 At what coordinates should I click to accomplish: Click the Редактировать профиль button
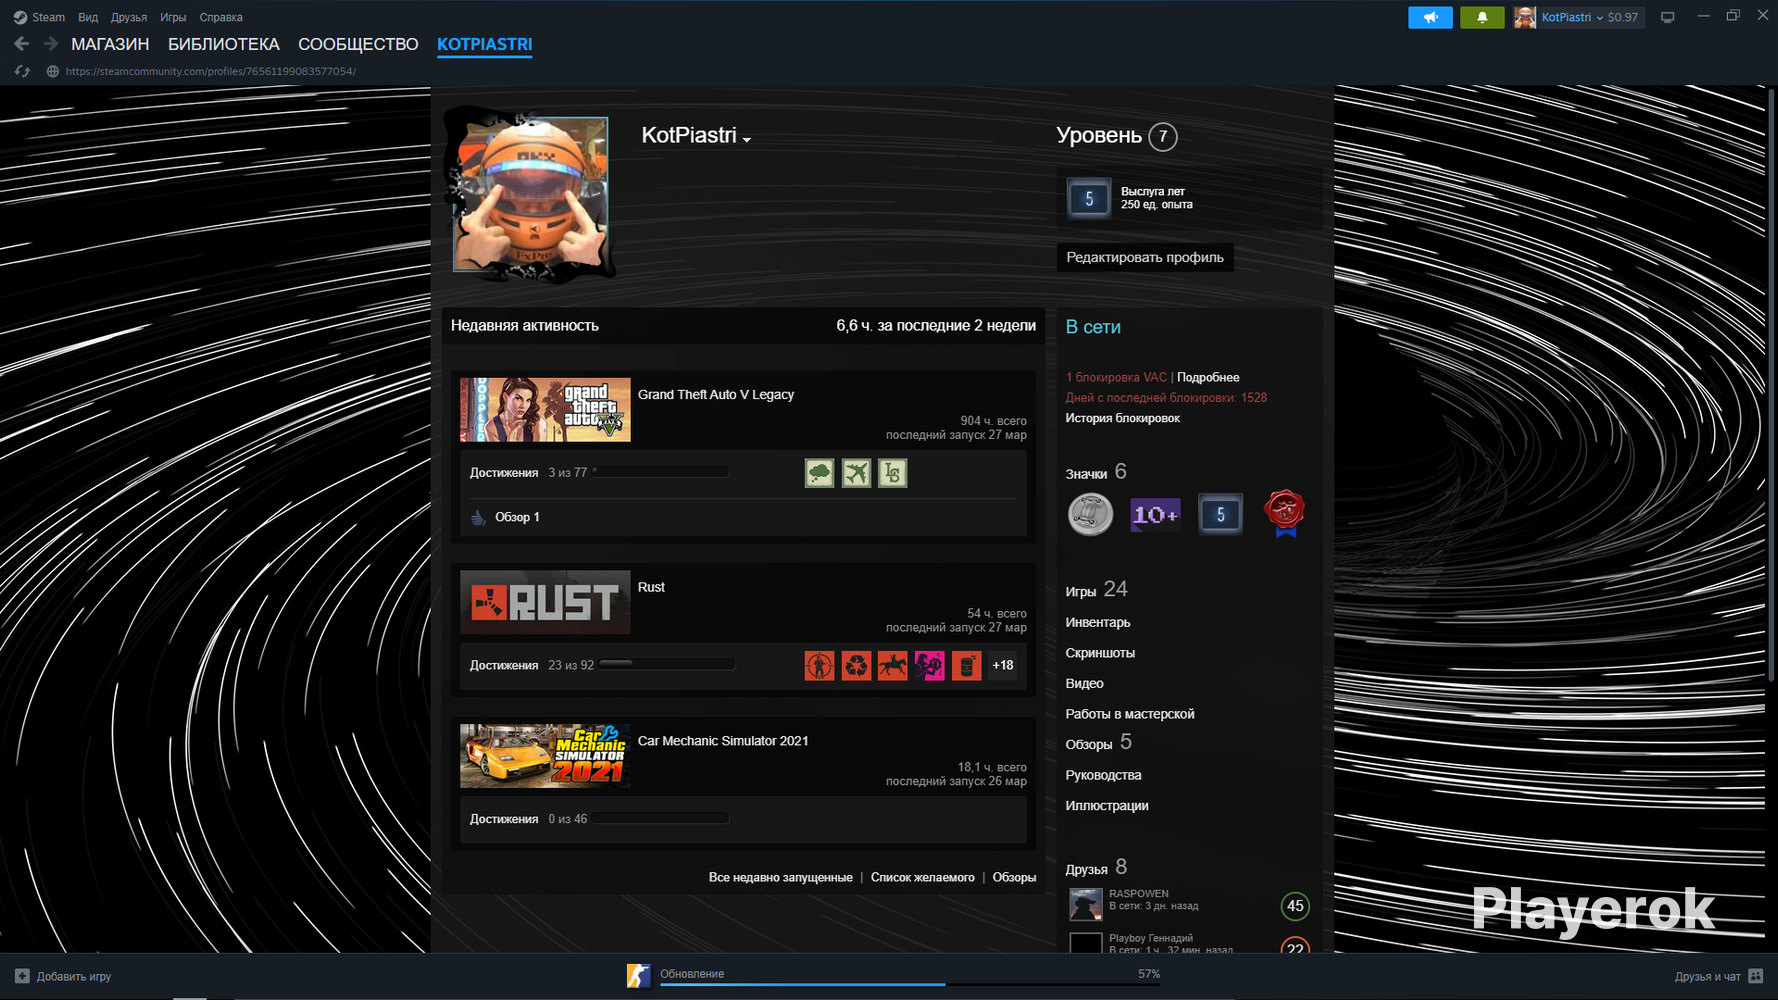click(1145, 257)
